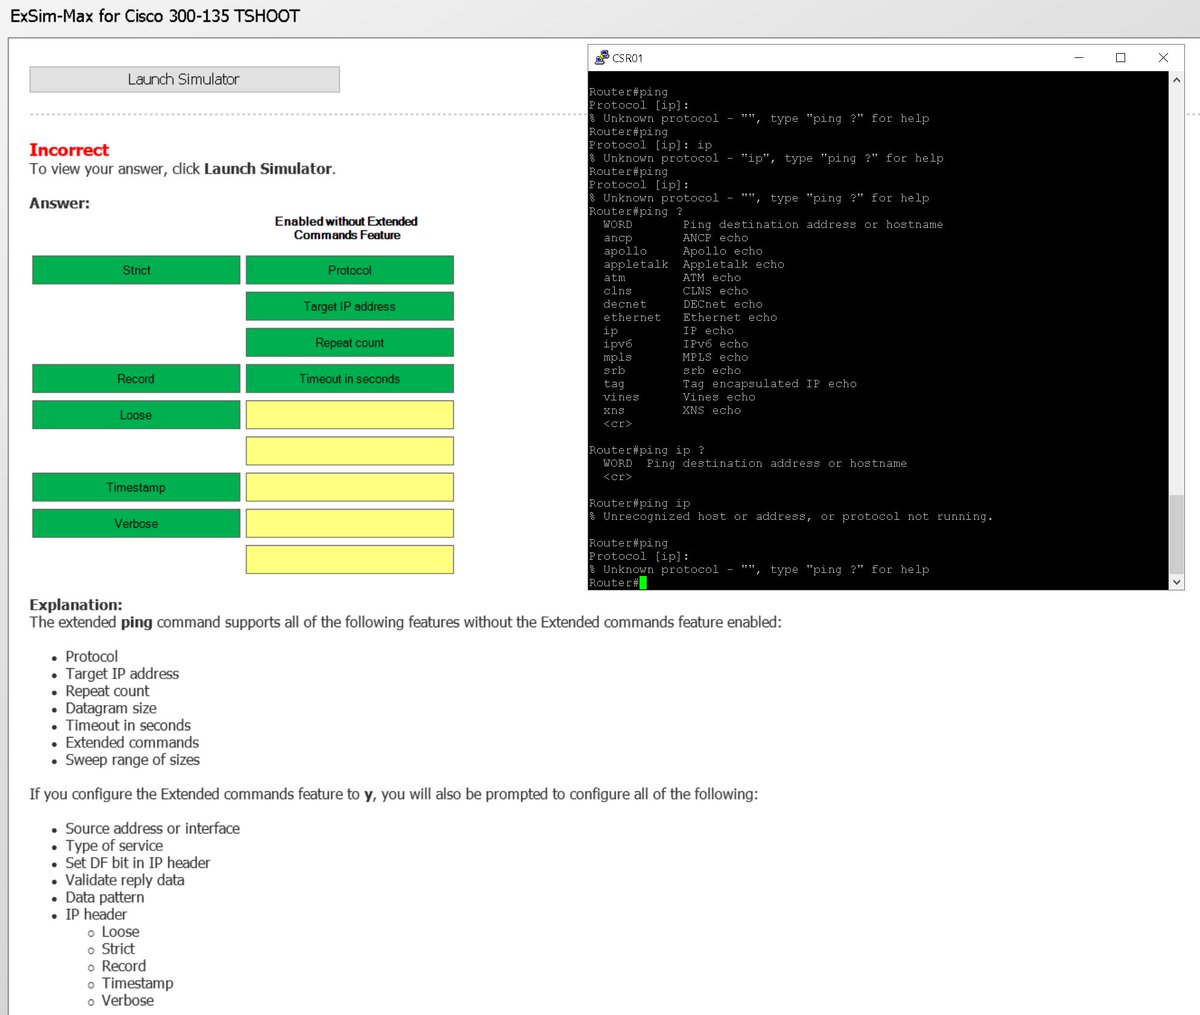Select the green Verbose answer box
The width and height of the screenshot is (1200, 1015).
[136, 523]
